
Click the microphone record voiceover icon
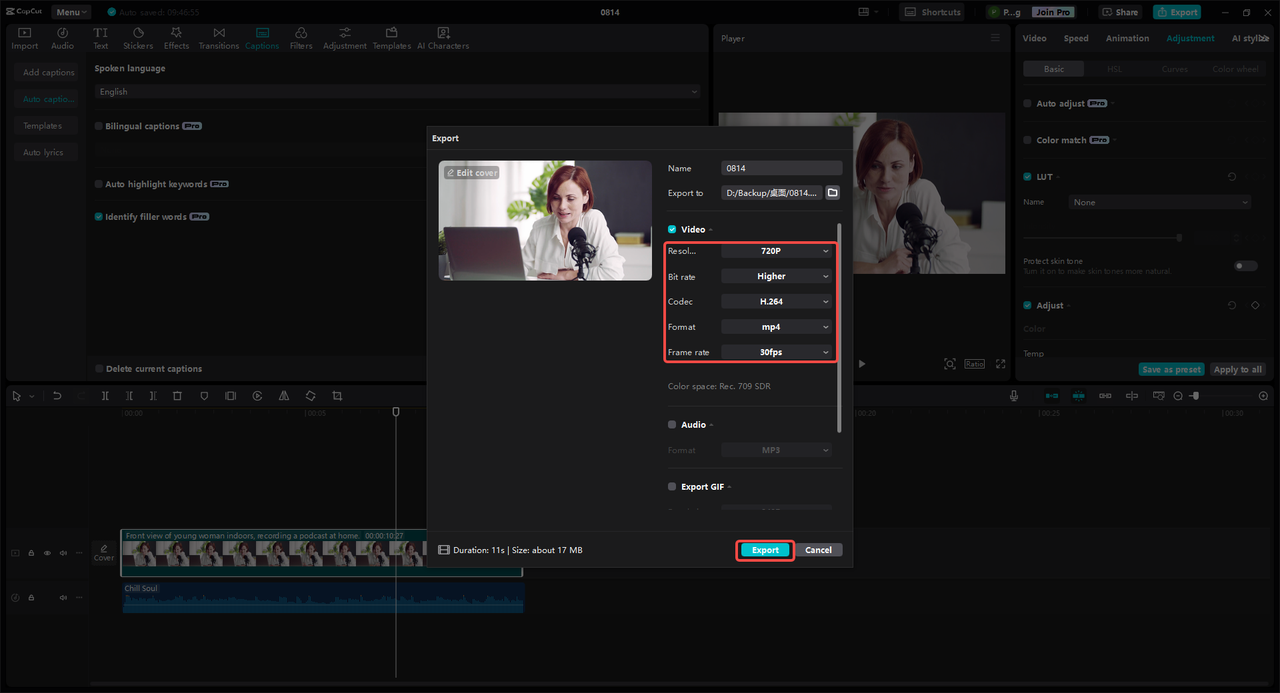pos(1014,396)
